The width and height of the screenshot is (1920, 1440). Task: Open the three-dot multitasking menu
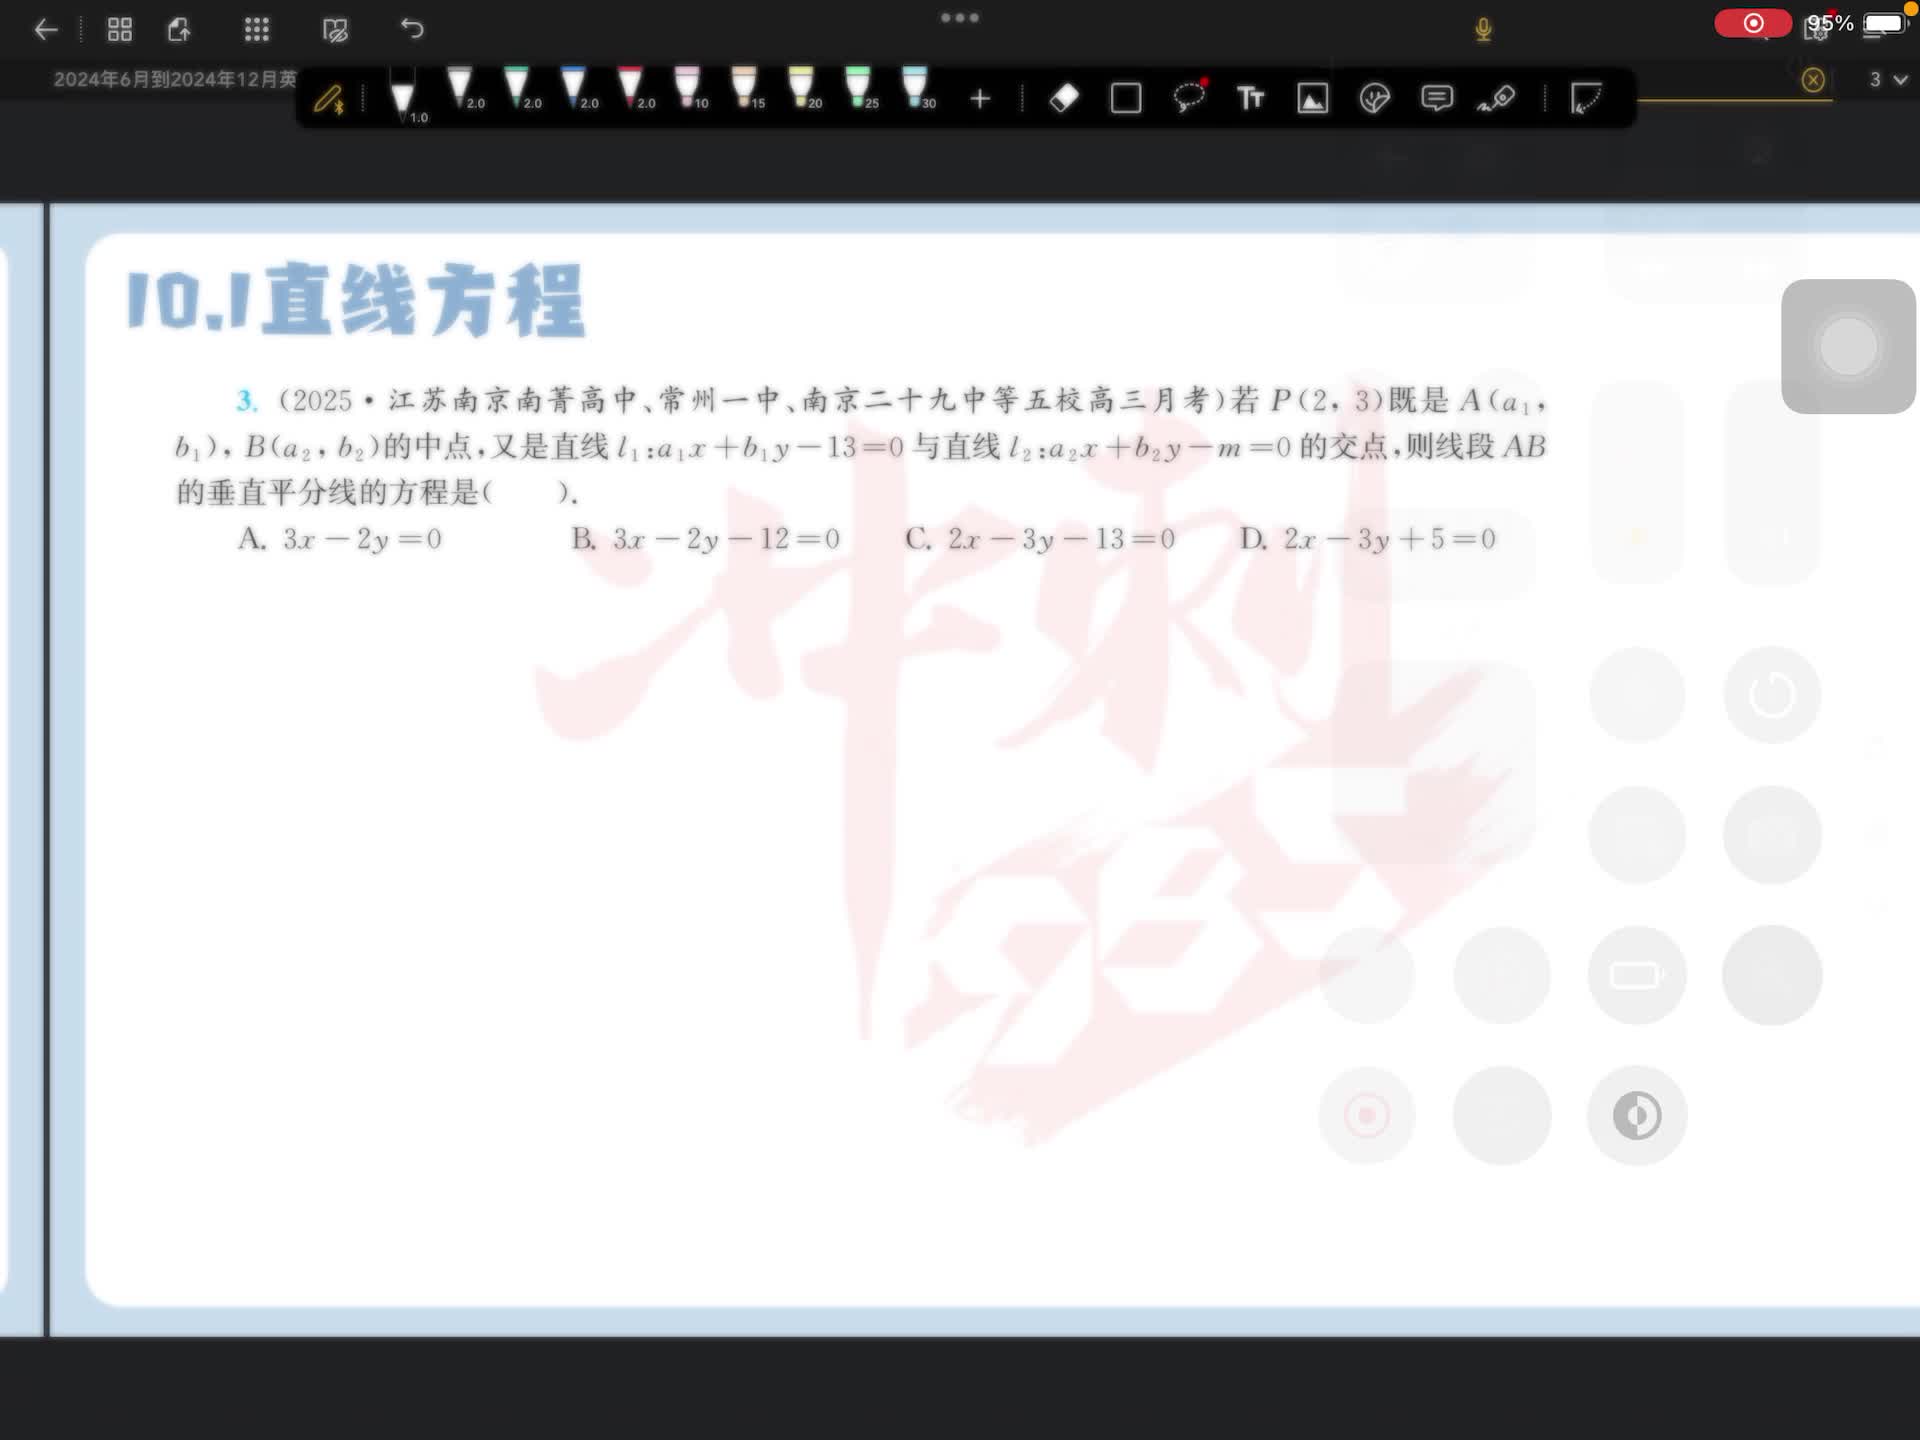959,18
